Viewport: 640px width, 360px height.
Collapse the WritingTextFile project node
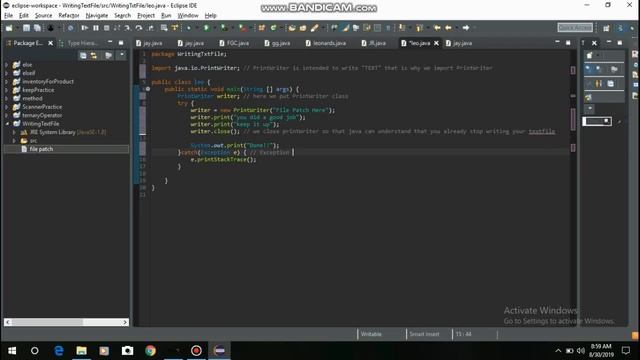pos(7,124)
